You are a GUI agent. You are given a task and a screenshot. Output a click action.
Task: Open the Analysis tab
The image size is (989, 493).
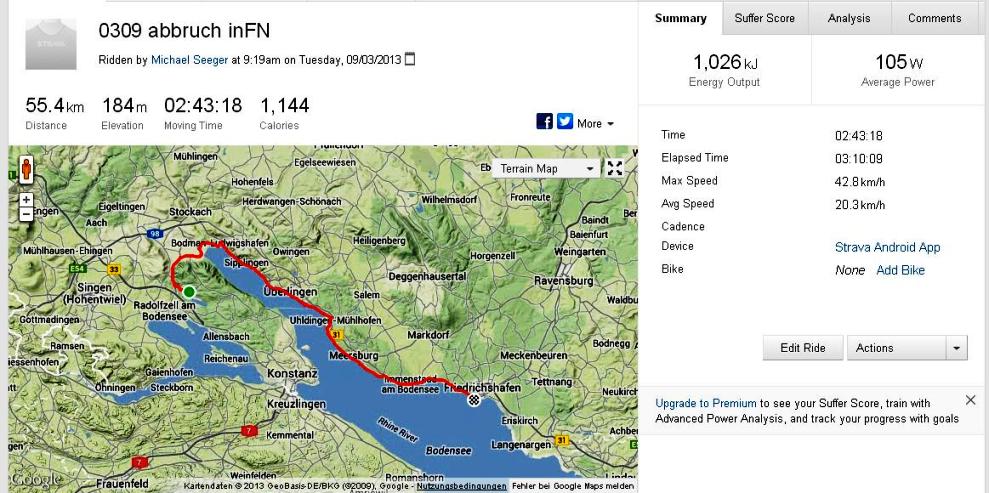(848, 18)
